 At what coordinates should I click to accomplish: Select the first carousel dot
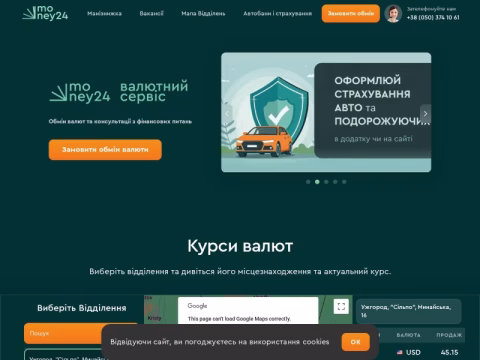(308, 182)
